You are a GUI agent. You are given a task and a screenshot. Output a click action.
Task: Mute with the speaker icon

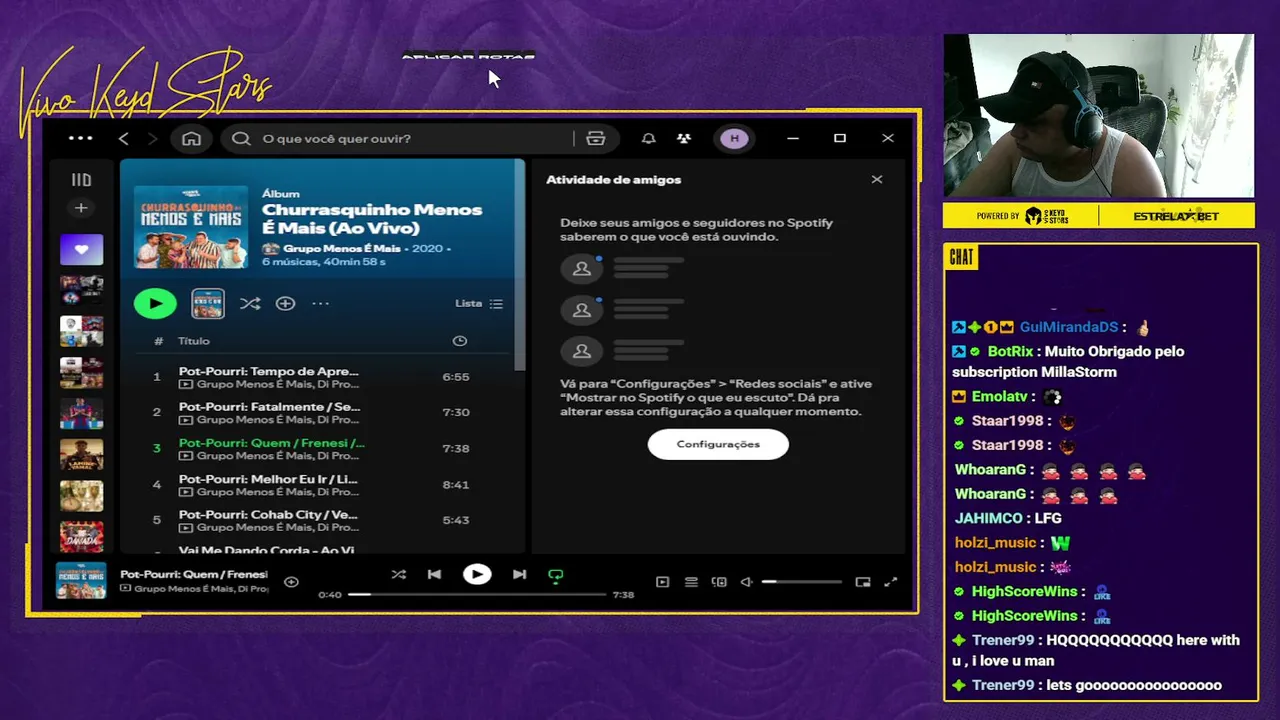click(746, 582)
